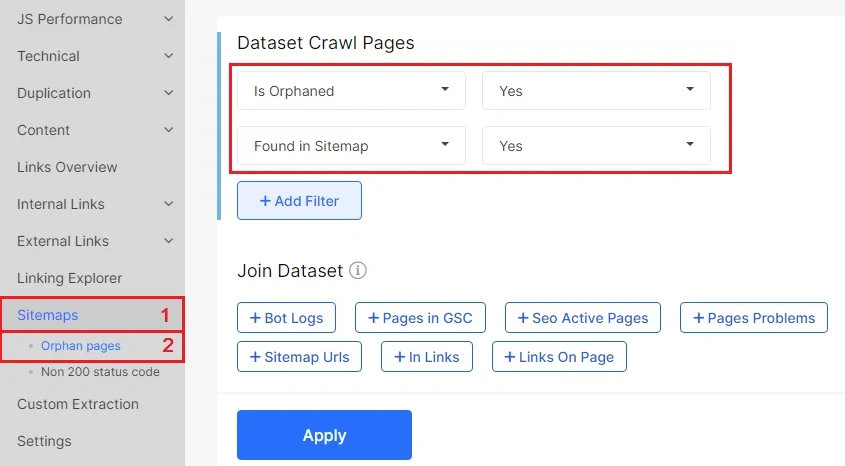Expand Internal Links chevron
The height and width of the screenshot is (466, 845).
click(169, 204)
